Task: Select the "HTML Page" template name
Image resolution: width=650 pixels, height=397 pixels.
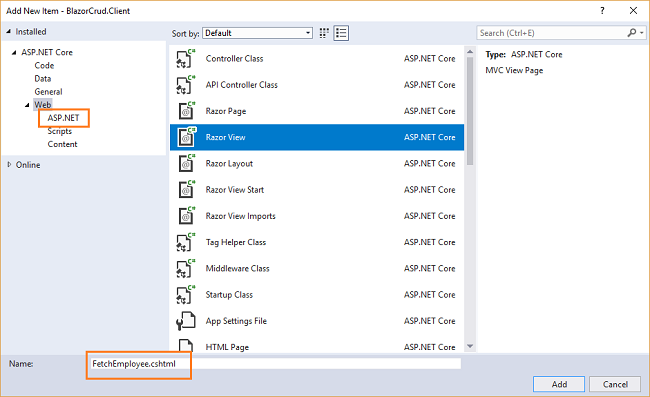Action: click(x=227, y=347)
